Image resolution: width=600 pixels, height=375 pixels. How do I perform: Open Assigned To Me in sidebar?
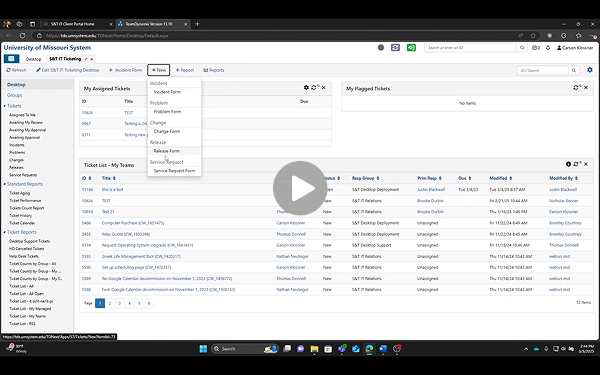22,115
